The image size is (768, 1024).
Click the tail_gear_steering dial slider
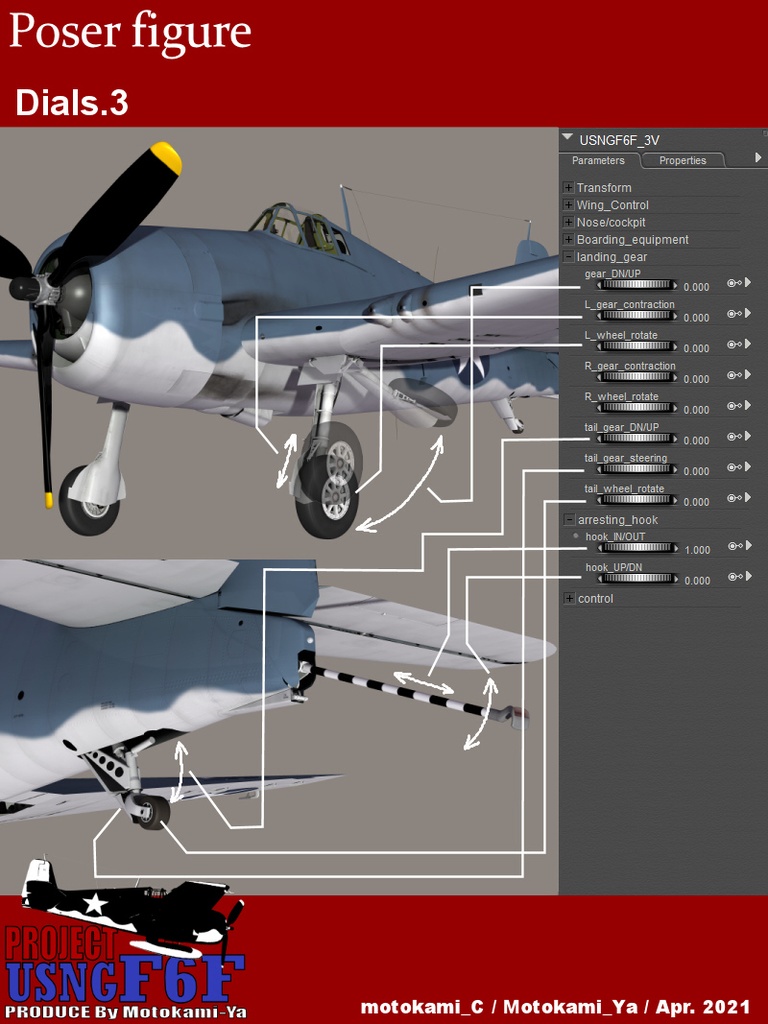[637, 469]
